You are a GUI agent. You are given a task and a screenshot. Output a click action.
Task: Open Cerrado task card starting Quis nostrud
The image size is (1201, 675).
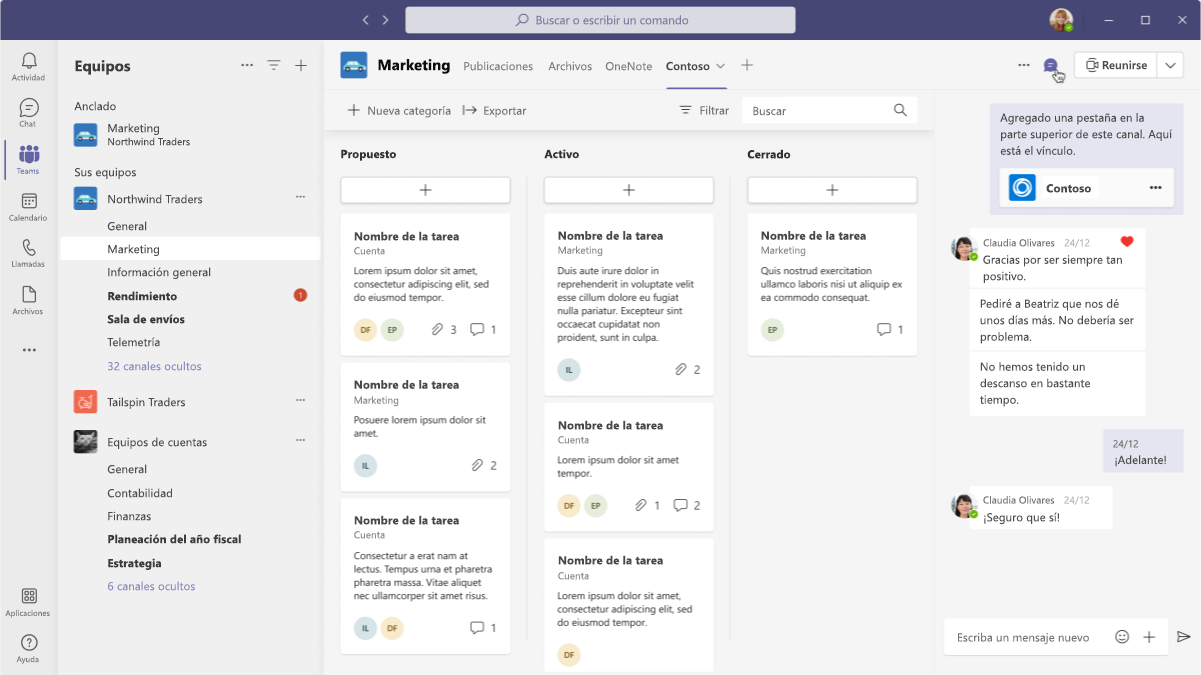pyautogui.click(x=832, y=284)
